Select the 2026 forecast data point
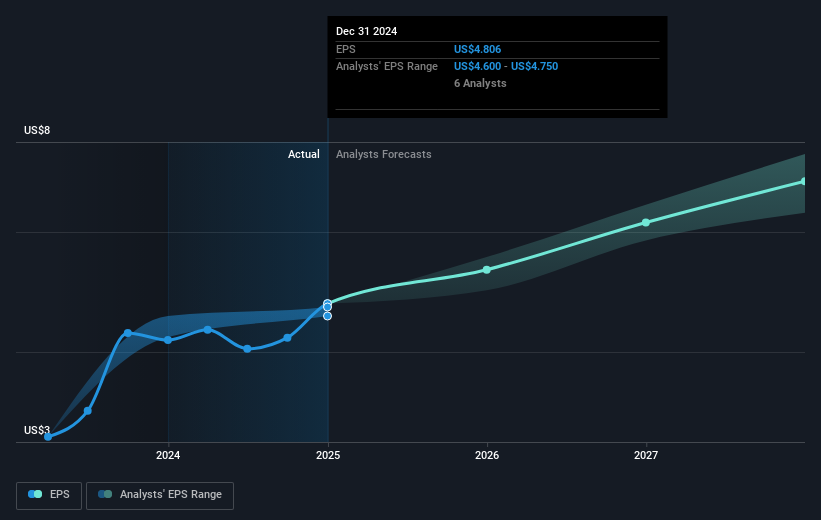The width and height of the screenshot is (821, 520). [x=487, y=270]
